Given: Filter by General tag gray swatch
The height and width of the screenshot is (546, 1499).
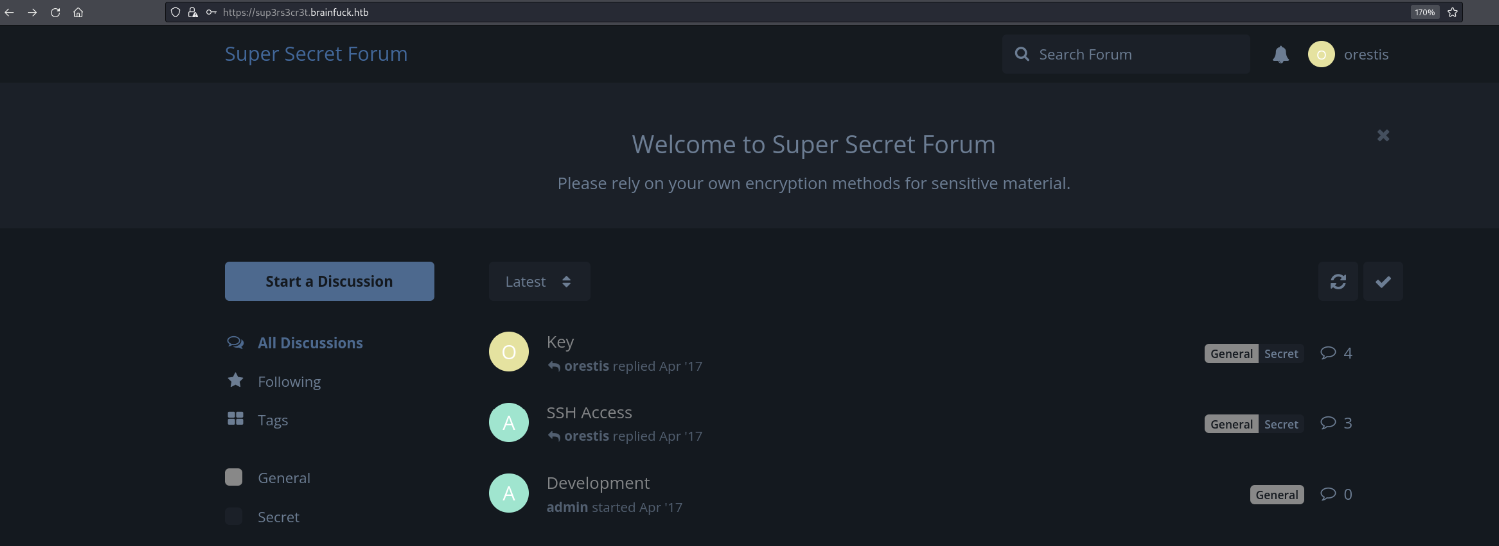Looking at the screenshot, I should [x=234, y=478].
